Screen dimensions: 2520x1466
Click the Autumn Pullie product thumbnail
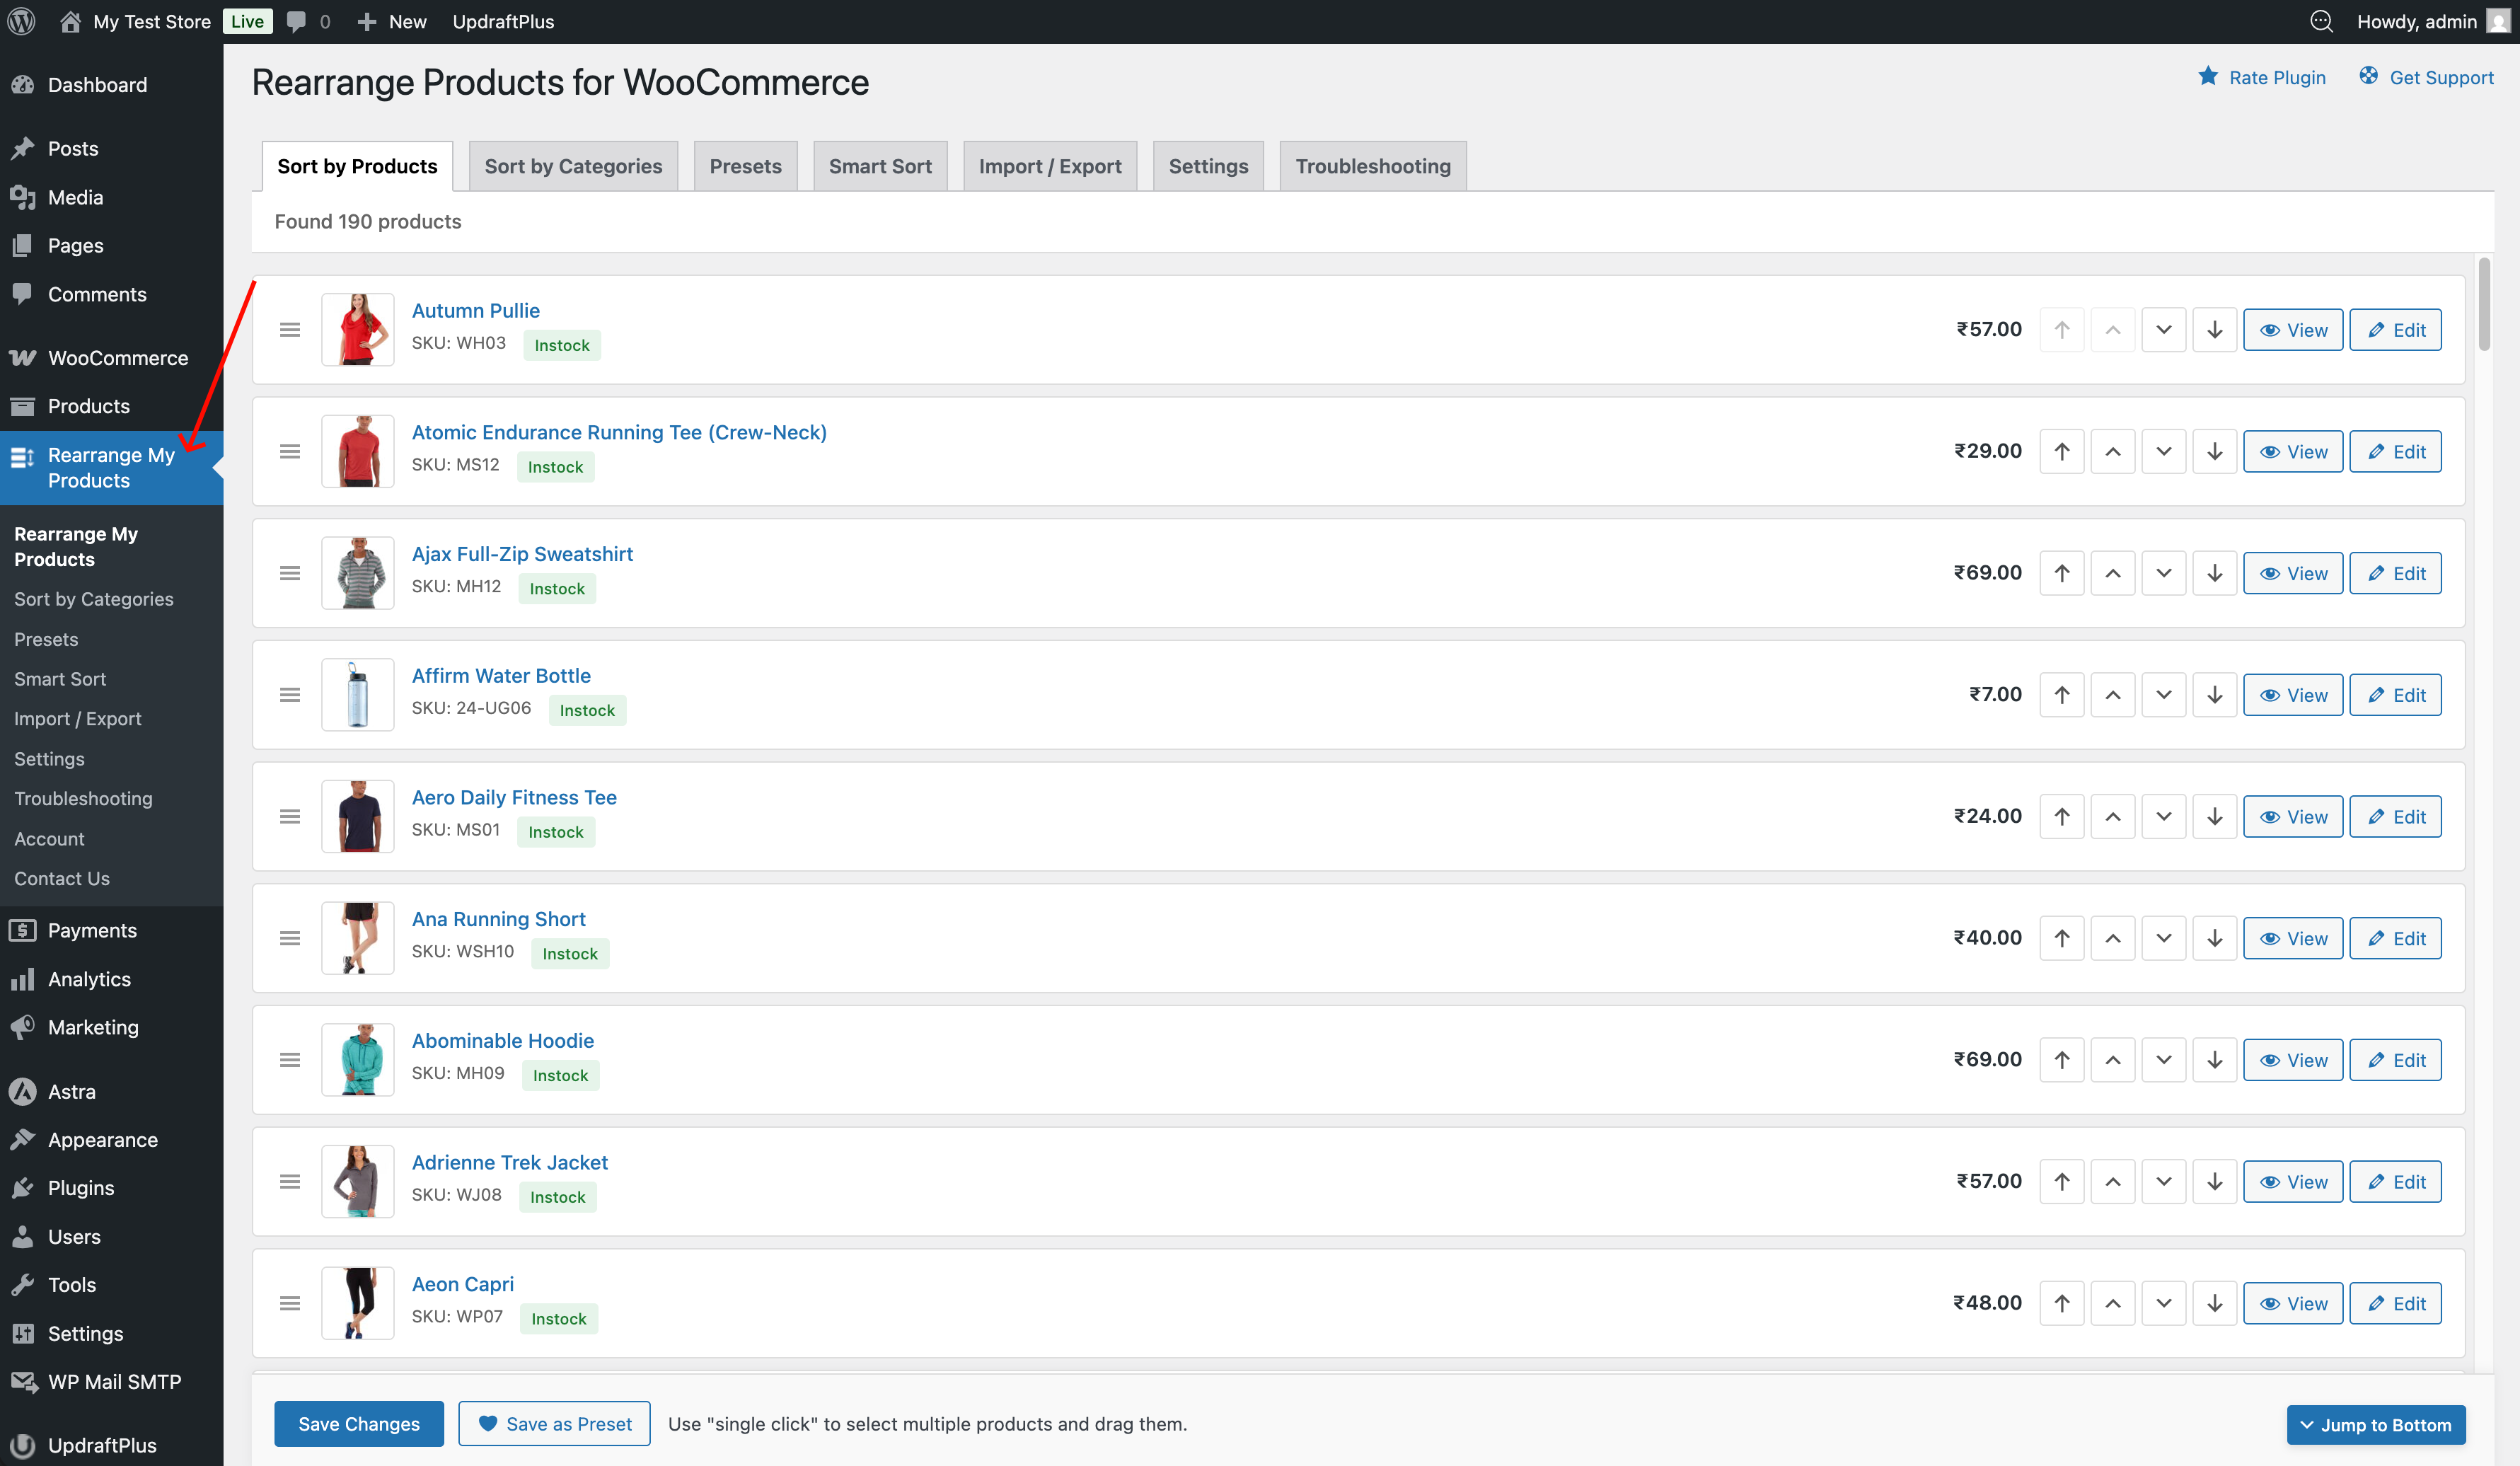pos(357,329)
